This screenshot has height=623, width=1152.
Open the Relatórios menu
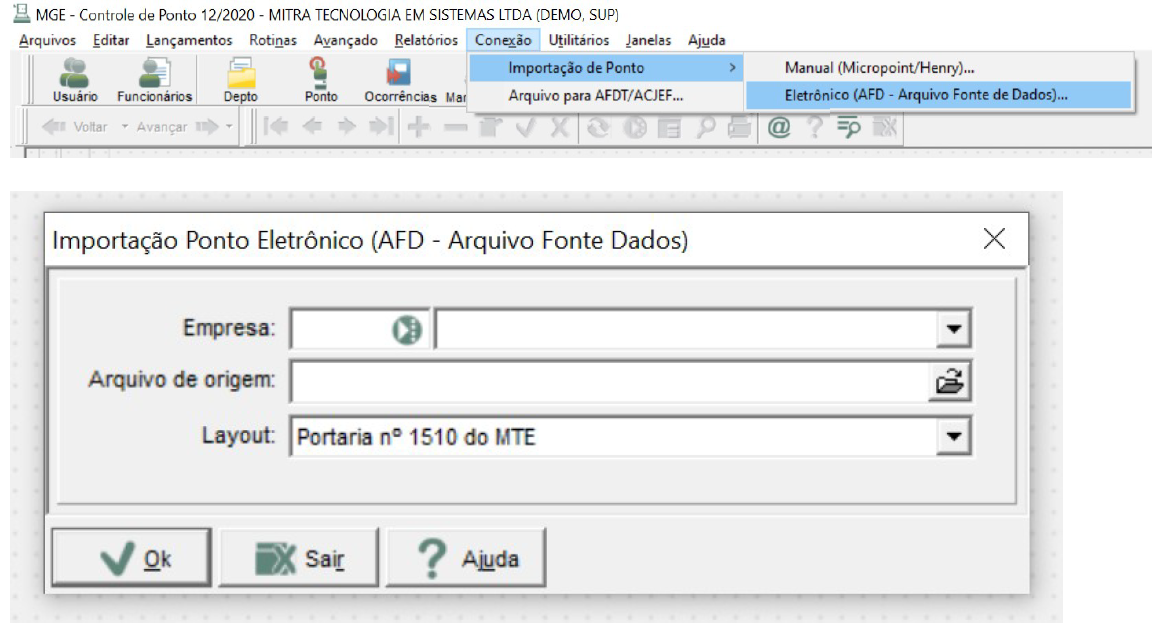(x=426, y=40)
